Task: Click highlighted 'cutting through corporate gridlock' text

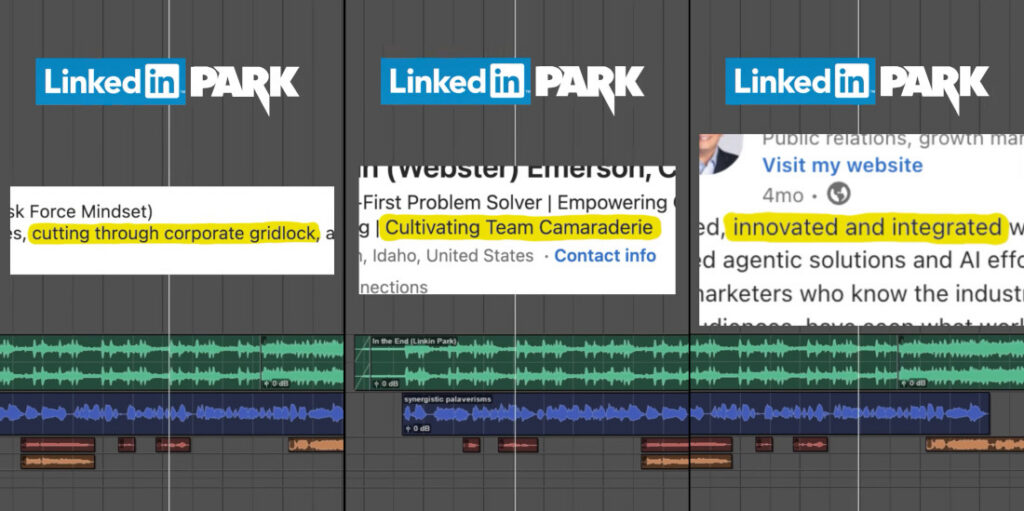Action: (x=174, y=233)
